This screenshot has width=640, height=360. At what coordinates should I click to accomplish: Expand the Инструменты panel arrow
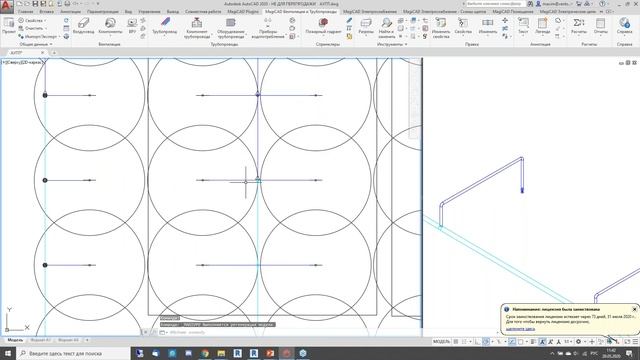406,44
